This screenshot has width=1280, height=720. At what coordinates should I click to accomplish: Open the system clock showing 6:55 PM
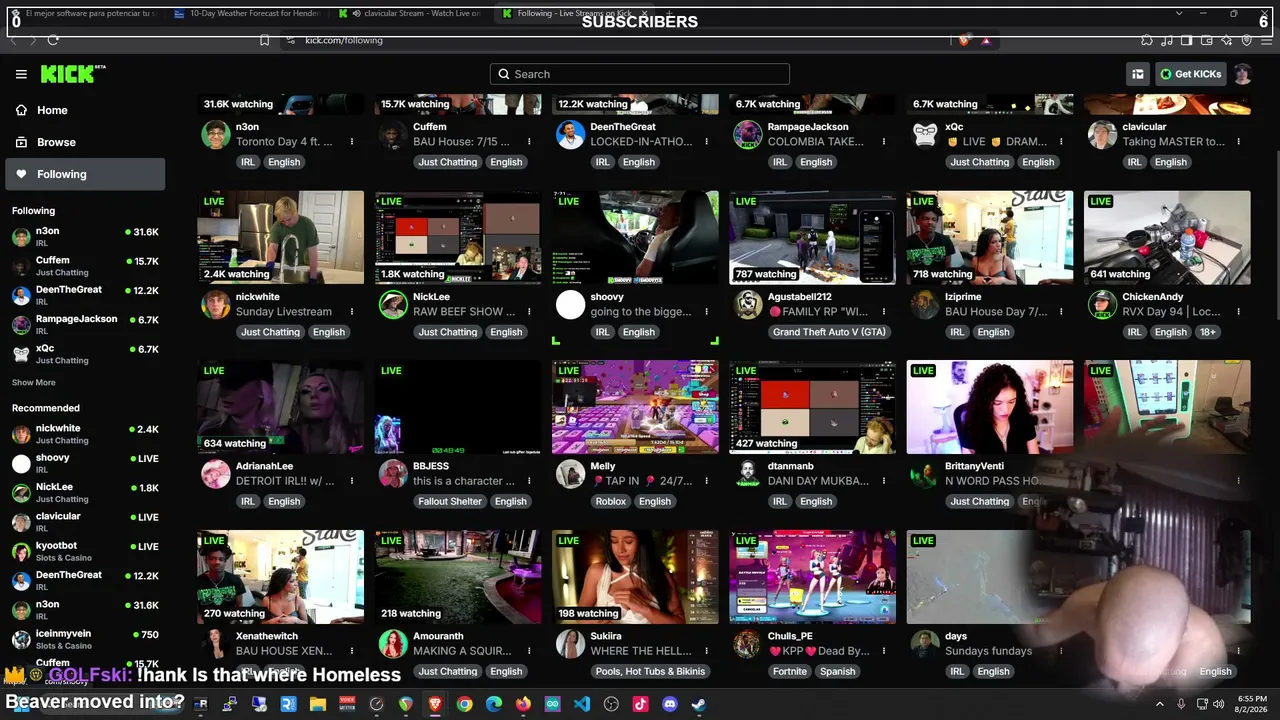pos(1253,704)
